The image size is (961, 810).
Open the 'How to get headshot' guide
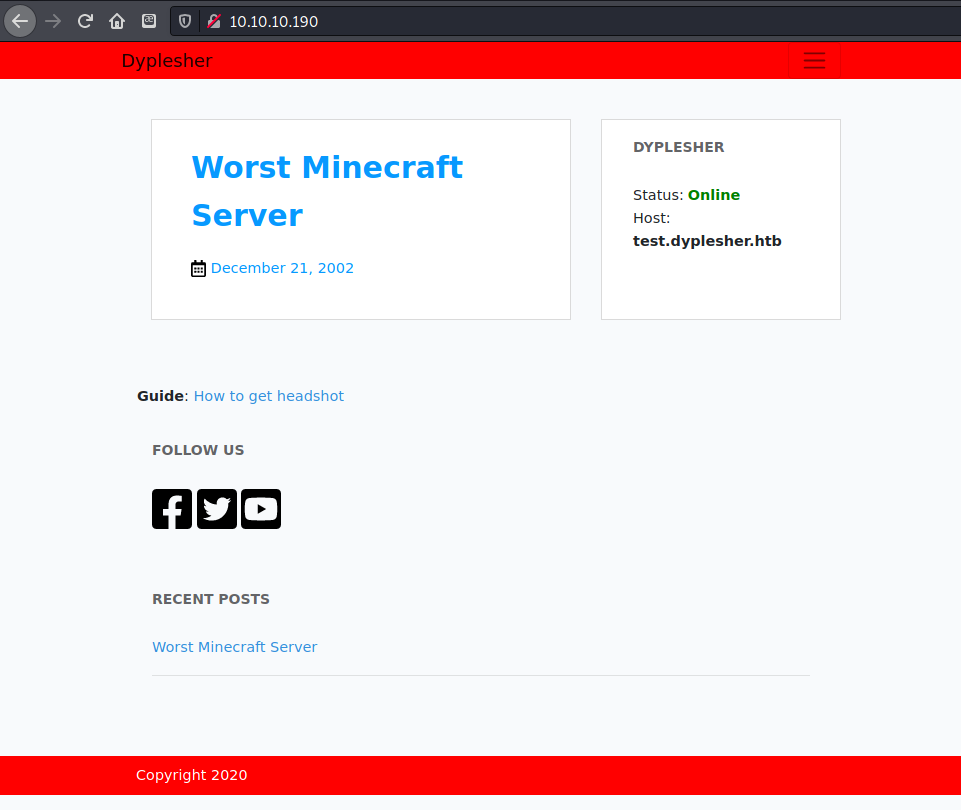(x=269, y=396)
